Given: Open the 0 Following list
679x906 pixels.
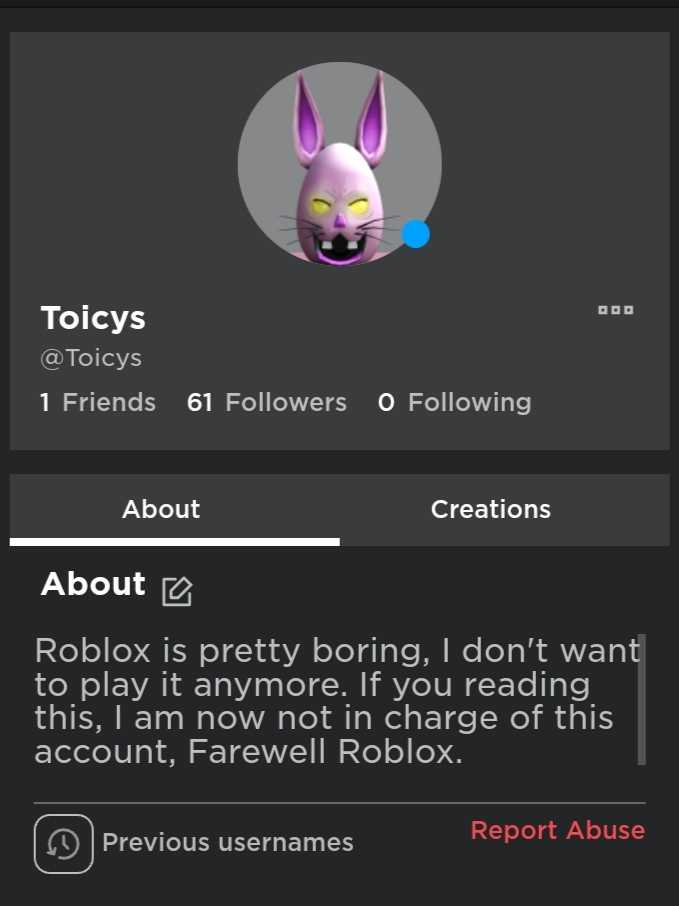Looking at the screenshot, I should click(454, 402).
